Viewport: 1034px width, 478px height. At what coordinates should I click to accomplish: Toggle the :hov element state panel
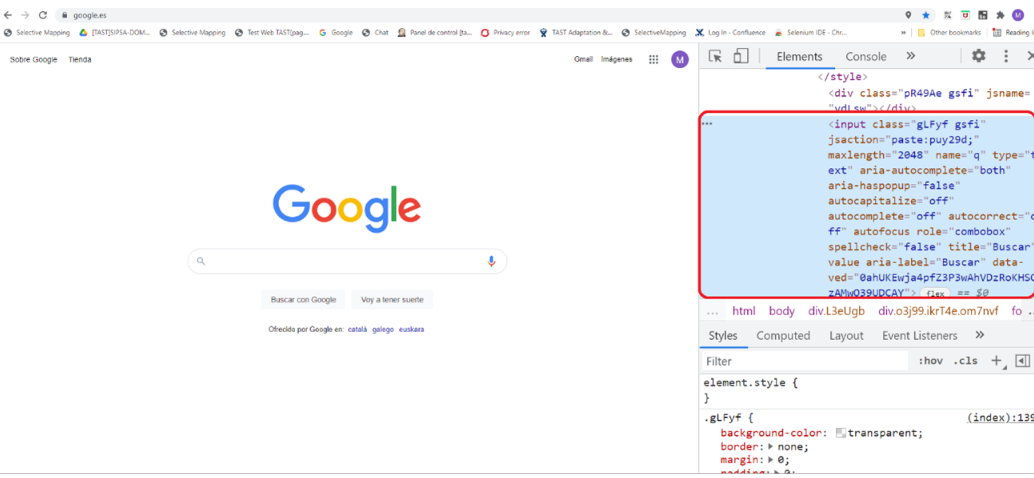coord(930,361)
